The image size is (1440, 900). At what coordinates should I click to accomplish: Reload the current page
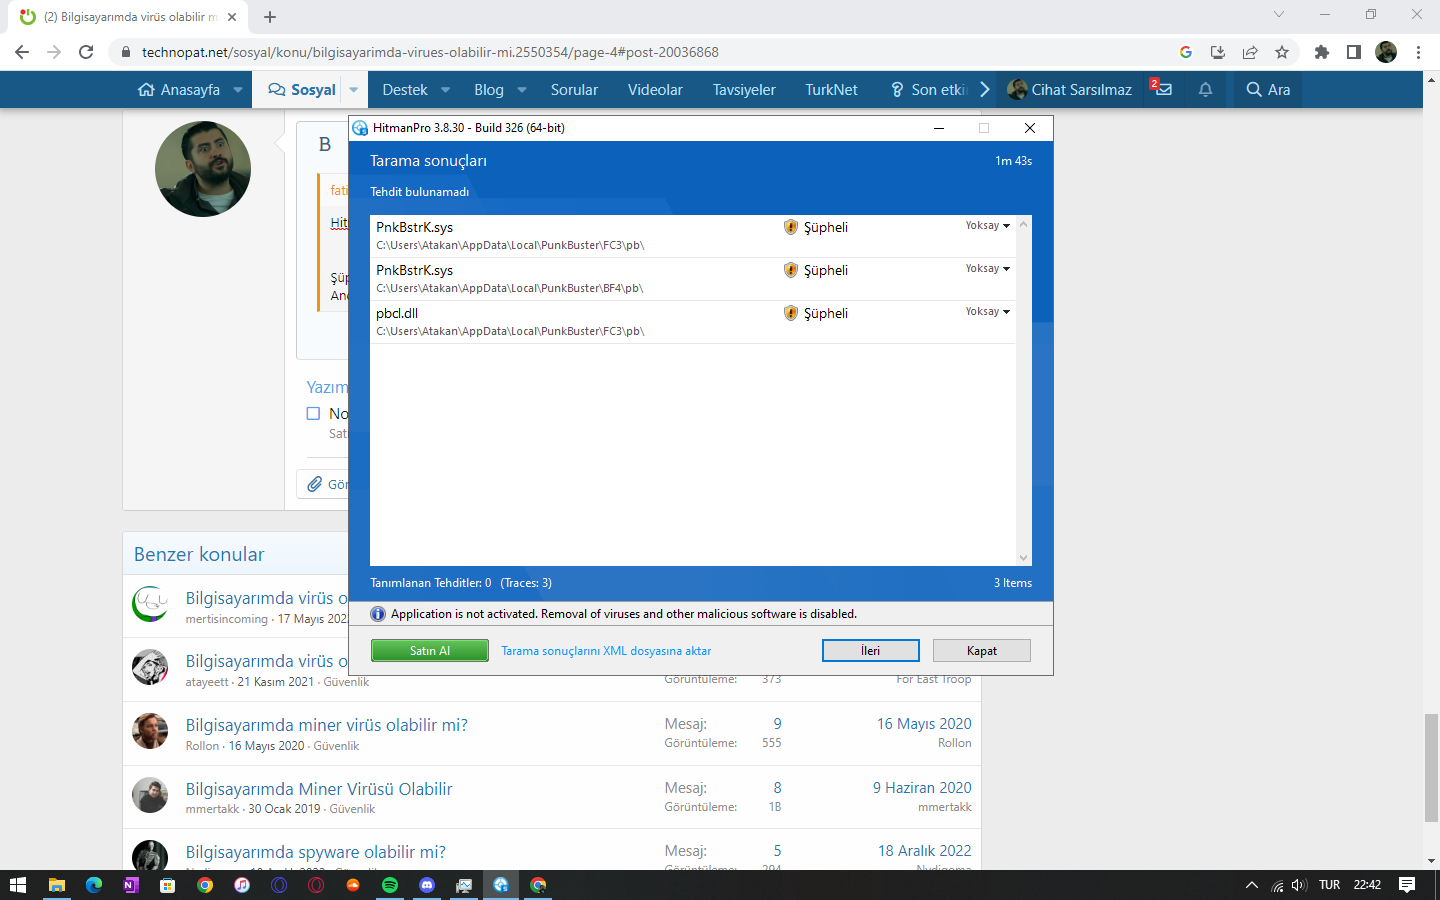tap(86, 52)
